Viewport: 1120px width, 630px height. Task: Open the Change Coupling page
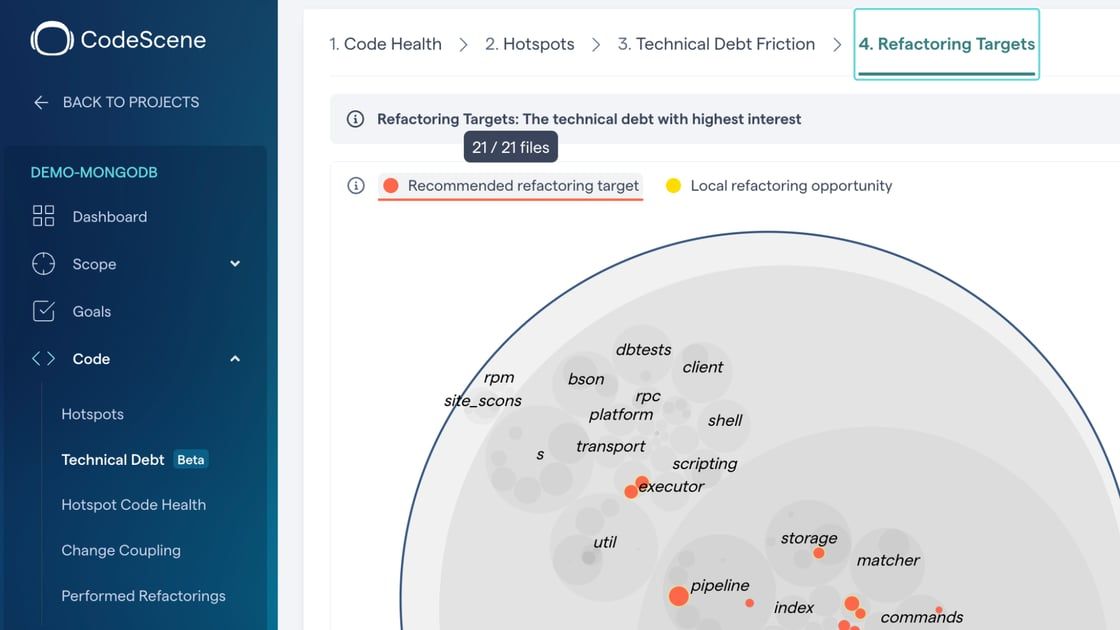[x=121, y=550]
